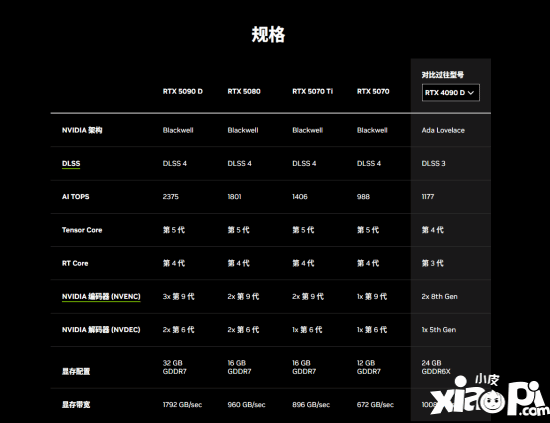Screen dimensions: 550x423
Task: Click the dropdown chevron arrow icon
Action: (x=471, y=93)
